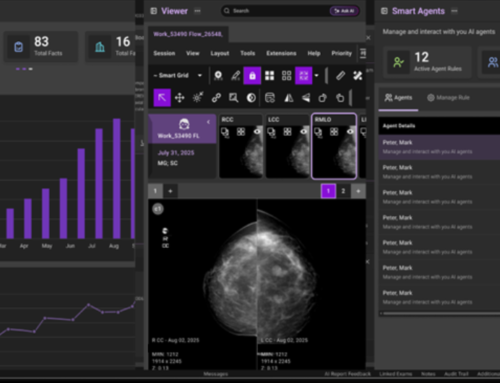
Task: Toggle eye visibility on RCC thumbnail
Action: [x=257, y=132]
